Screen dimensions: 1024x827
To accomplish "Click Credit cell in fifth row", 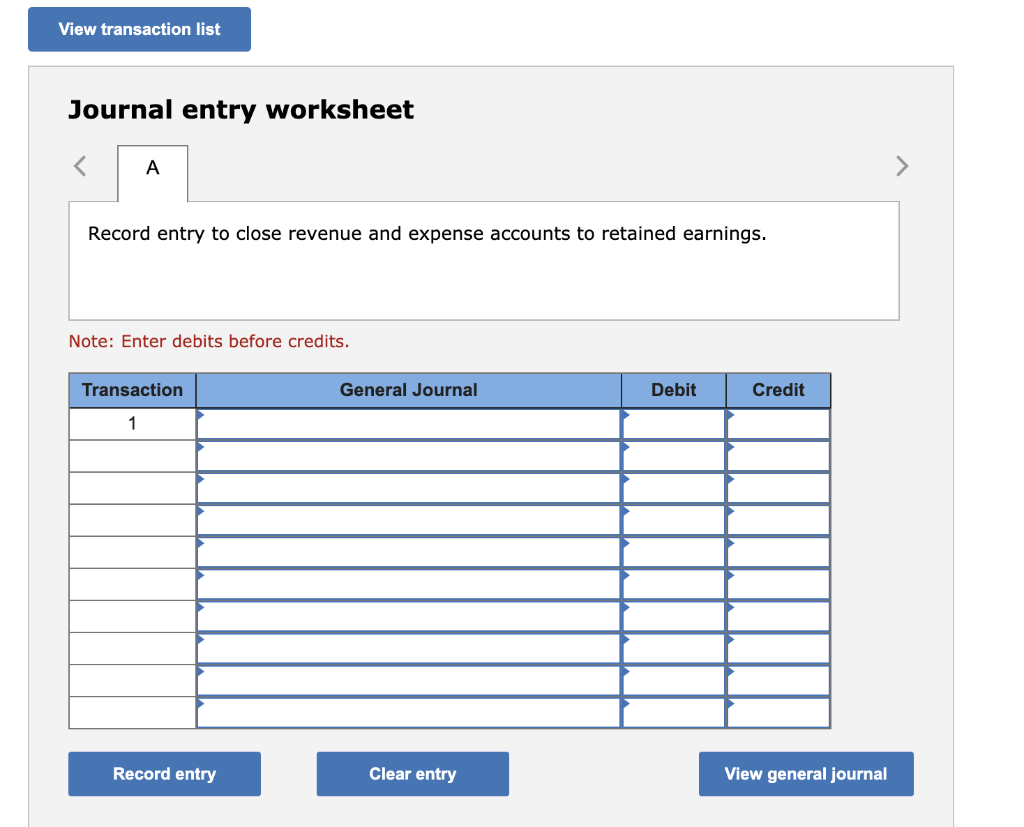I will [x=778, y=552].
